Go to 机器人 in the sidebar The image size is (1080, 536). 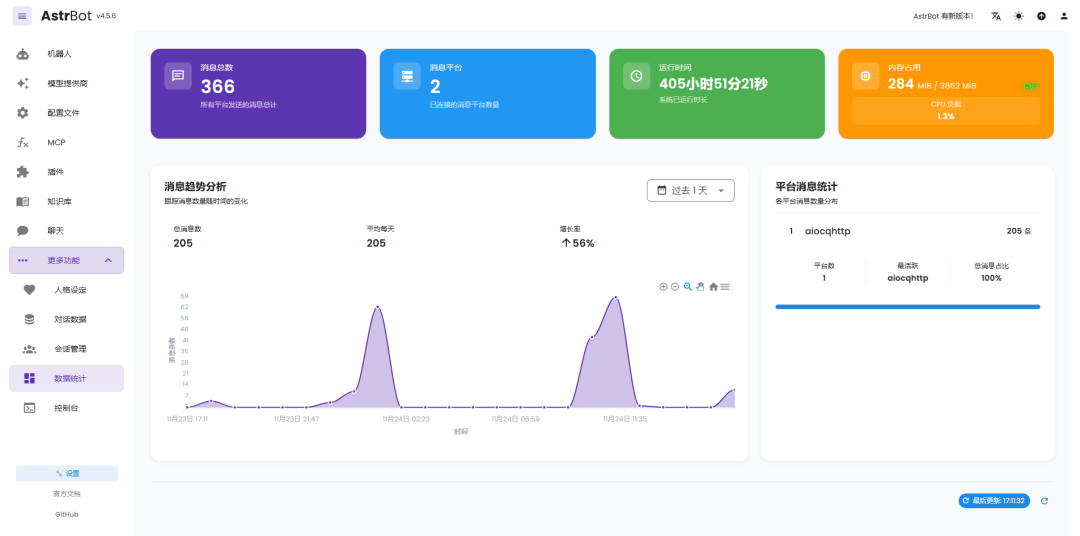point(60,54)
